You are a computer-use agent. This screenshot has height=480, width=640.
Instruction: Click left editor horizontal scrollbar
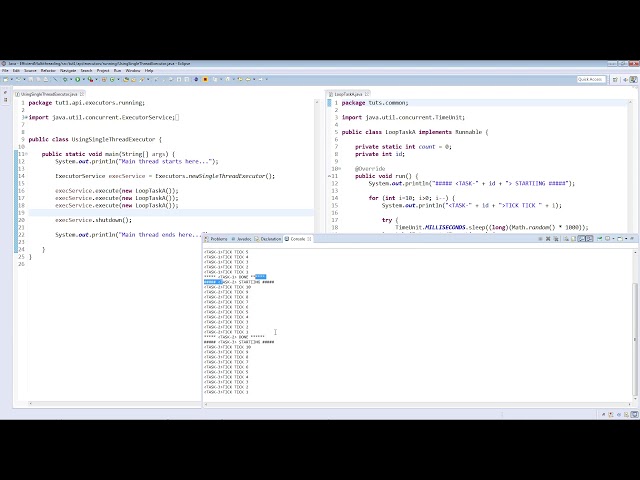[x=115, y=403]
